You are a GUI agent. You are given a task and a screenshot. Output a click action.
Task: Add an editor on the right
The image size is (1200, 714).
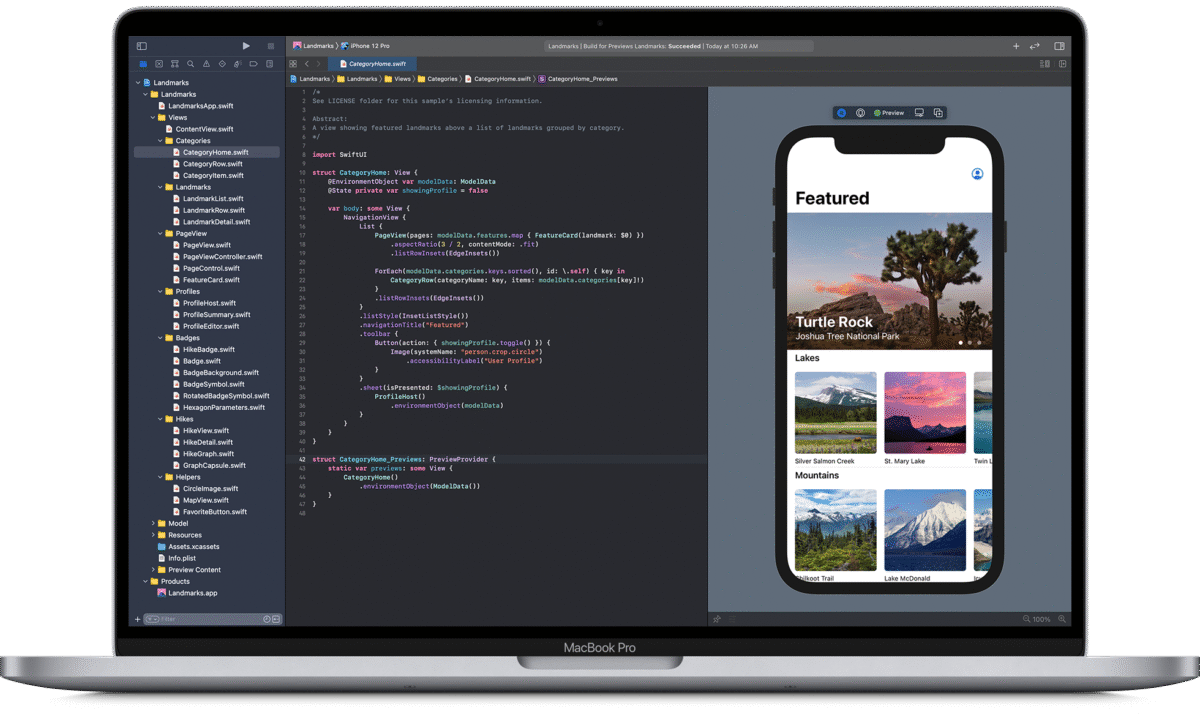click(x=1062, y=63)
